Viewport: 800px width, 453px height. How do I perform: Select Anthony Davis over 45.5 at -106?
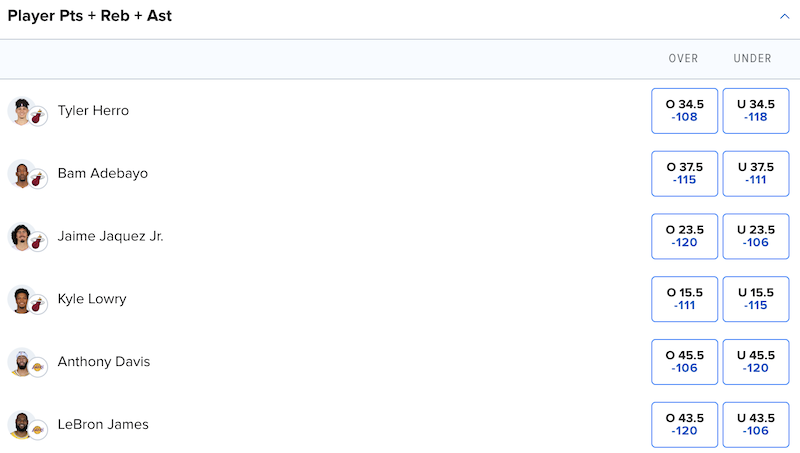pos(684,362)
